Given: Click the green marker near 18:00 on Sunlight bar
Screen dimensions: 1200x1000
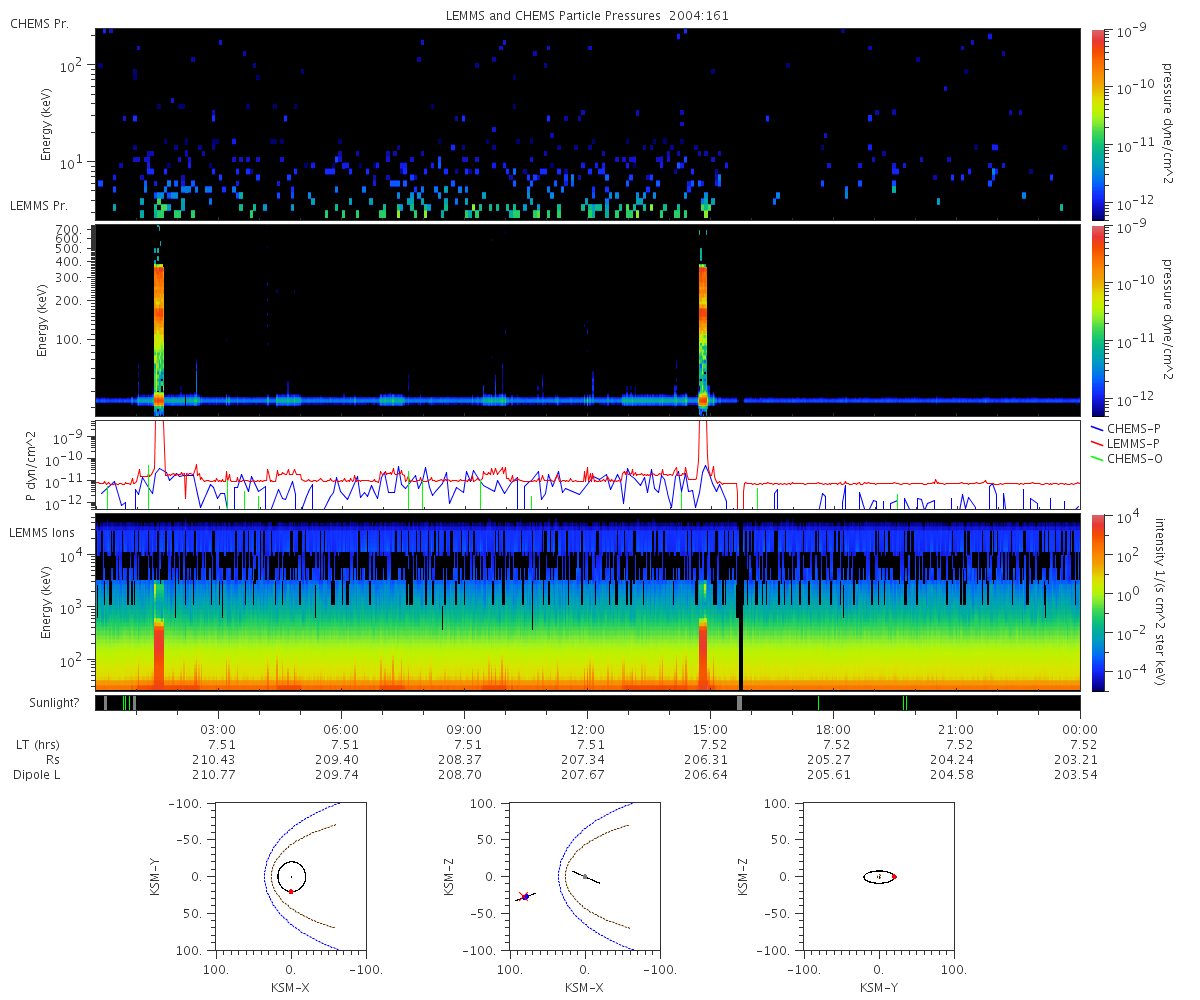Looking at the screenshot, I should point(818,703).
